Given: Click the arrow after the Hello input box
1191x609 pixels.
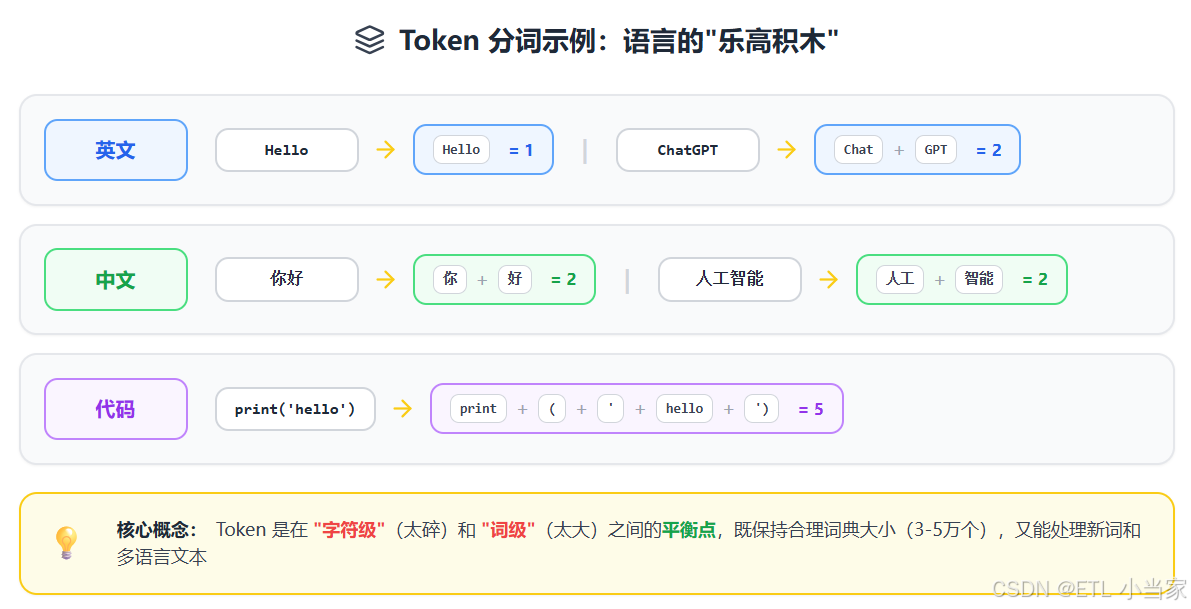Looking at the screenshot, I should 386,150.
